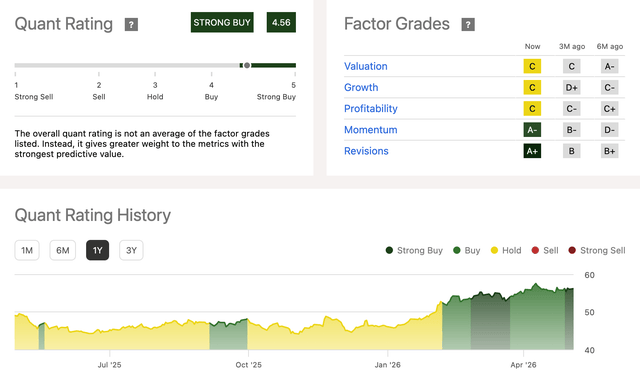The height and width of the screenshot is (382, 640).
Task: Click Momentum 3M ago grade B-
Action: (x=571, y=130)
